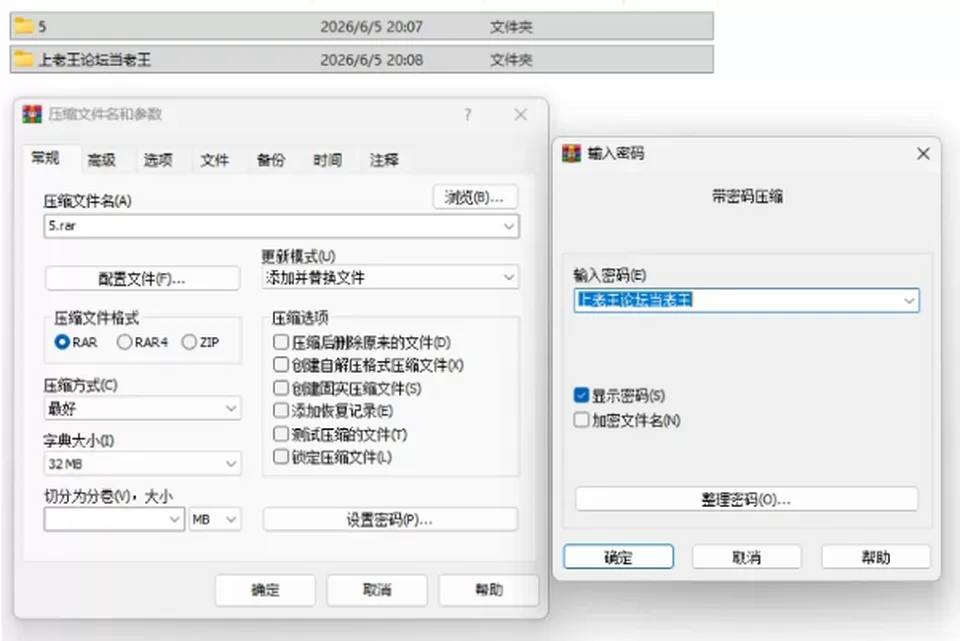This screenshot has width=960, height=641.
Task: Open the 文件 tab
Action: 214,160
